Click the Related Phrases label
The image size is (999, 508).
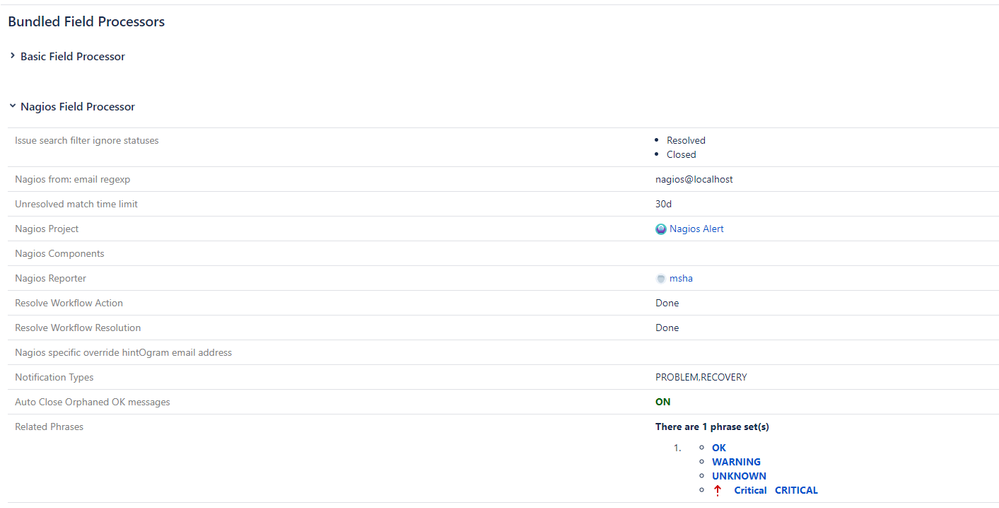pyautogui.click(x=49, y=427)
